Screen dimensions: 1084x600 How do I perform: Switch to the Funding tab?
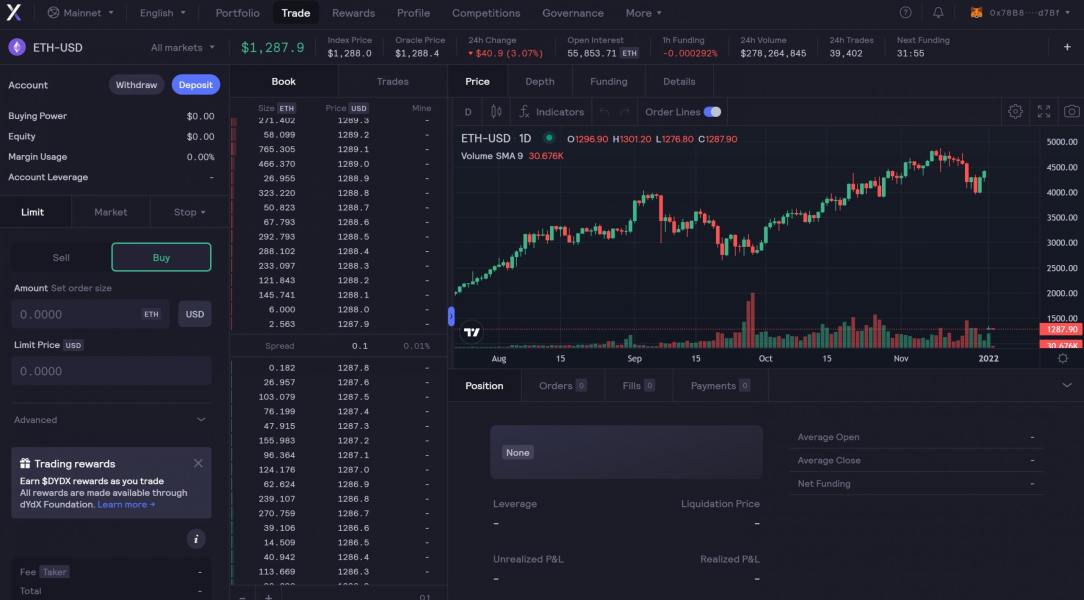(x=608, y=82)
